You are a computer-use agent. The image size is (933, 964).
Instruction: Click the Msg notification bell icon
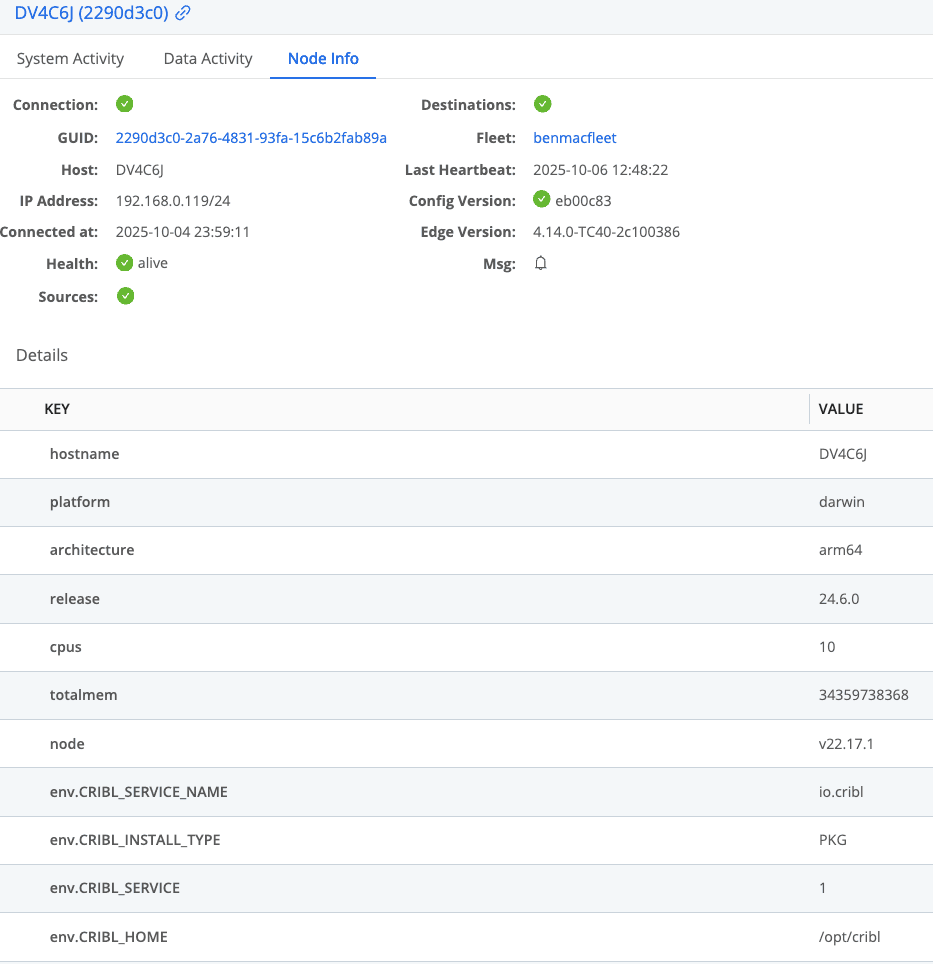541,263
